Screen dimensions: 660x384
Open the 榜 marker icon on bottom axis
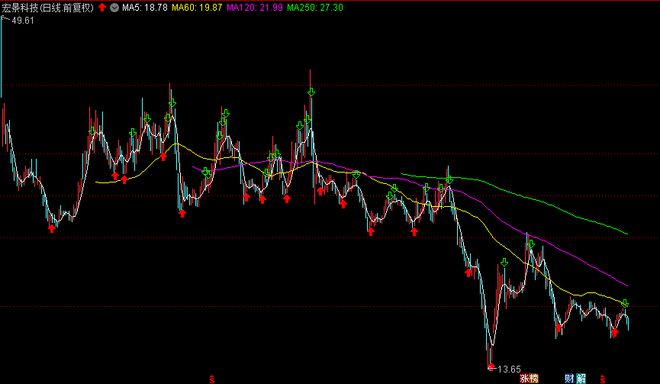click(534, 379)
